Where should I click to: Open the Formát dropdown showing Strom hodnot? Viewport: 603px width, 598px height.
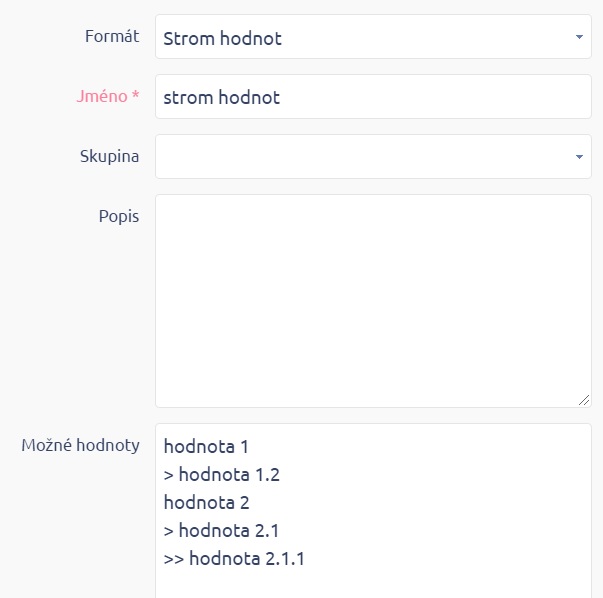tap(372, 38)
